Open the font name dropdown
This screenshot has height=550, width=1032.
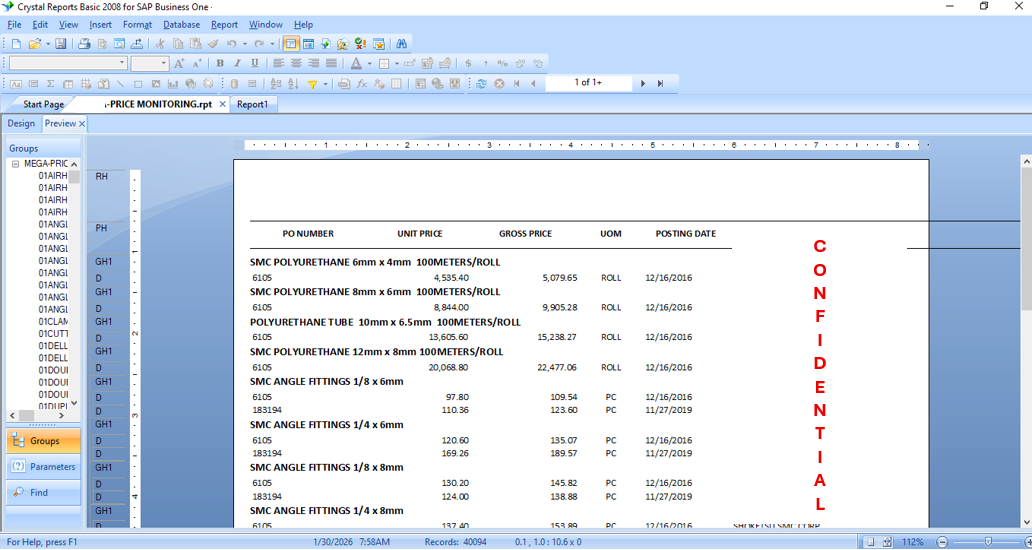tap(122, 64)
